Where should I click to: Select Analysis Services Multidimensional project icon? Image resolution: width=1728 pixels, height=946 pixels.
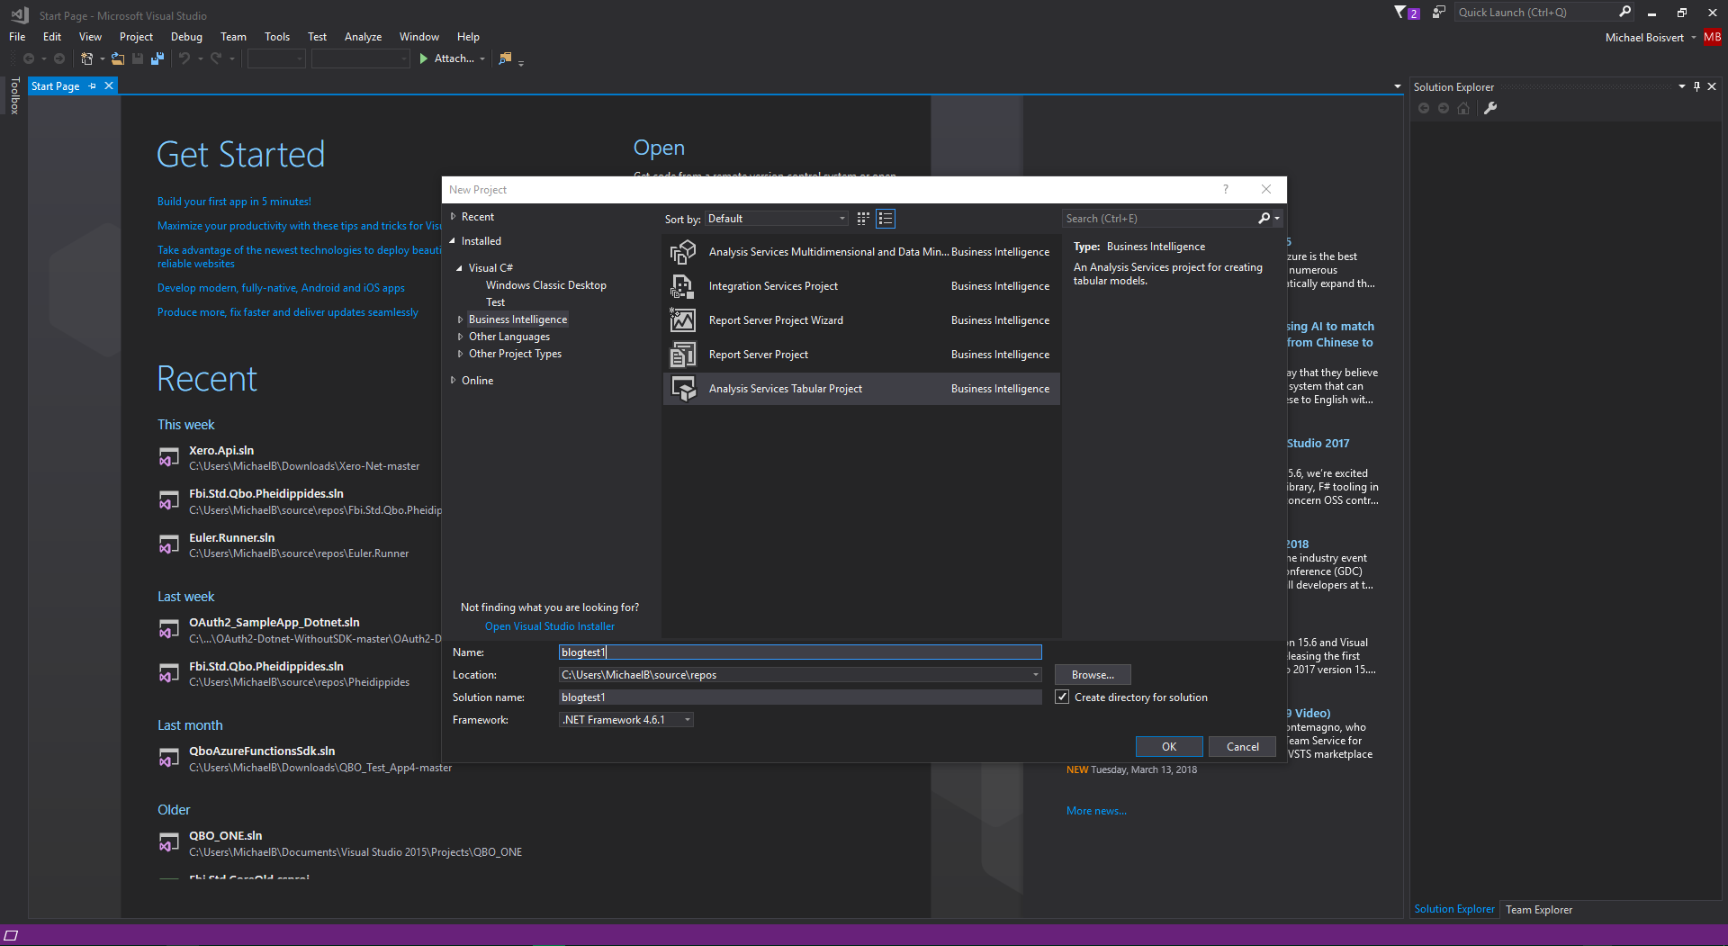683,252
